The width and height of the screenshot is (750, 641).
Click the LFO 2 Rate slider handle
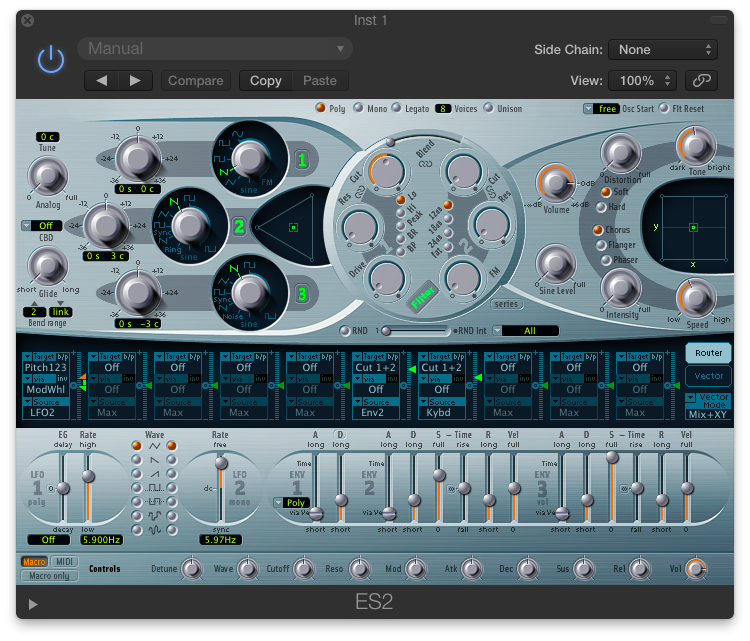tap(221, 463)
